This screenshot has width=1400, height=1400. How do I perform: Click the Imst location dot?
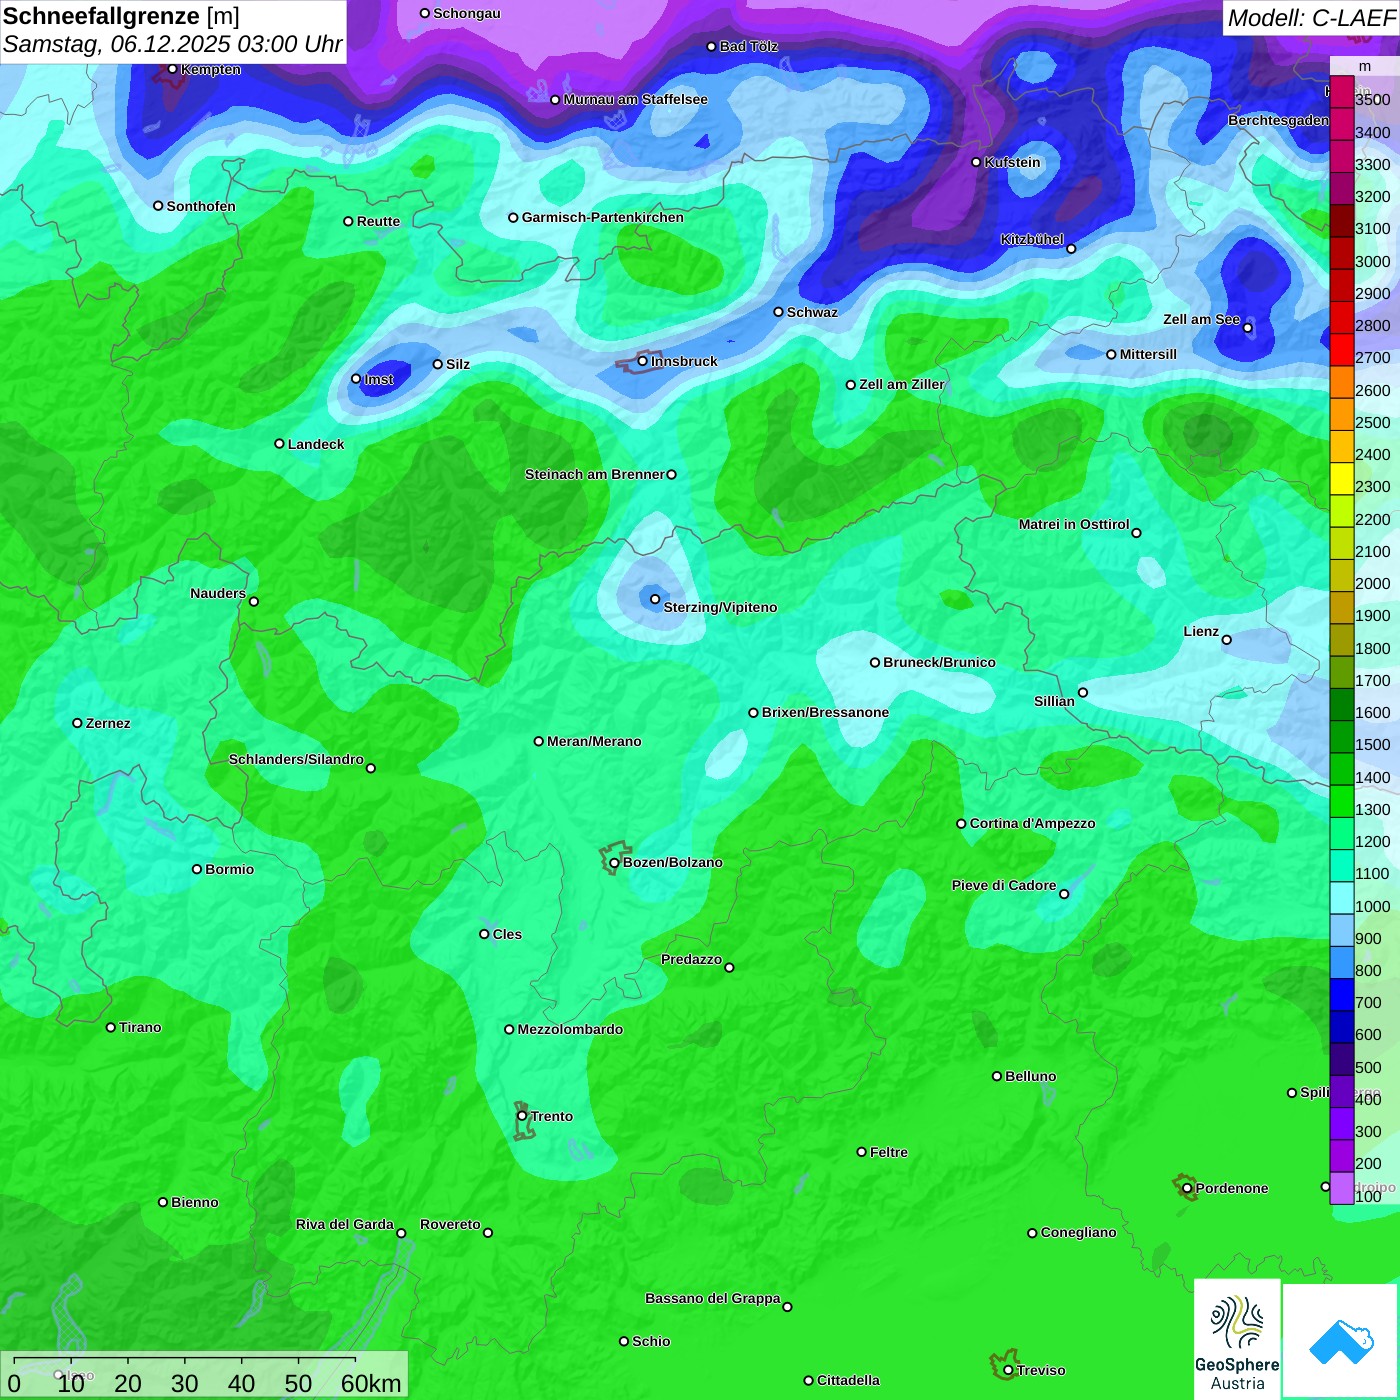tap(356, 379)
